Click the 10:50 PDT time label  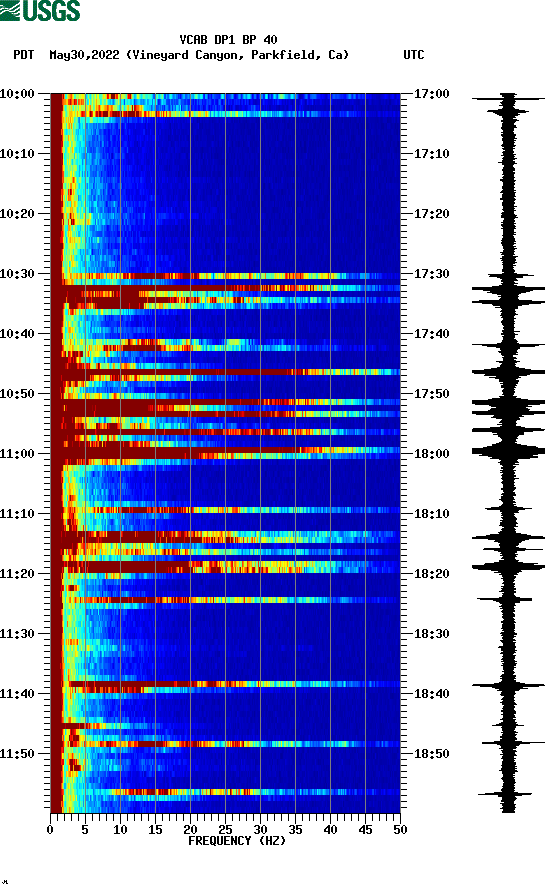pos(17,394)
